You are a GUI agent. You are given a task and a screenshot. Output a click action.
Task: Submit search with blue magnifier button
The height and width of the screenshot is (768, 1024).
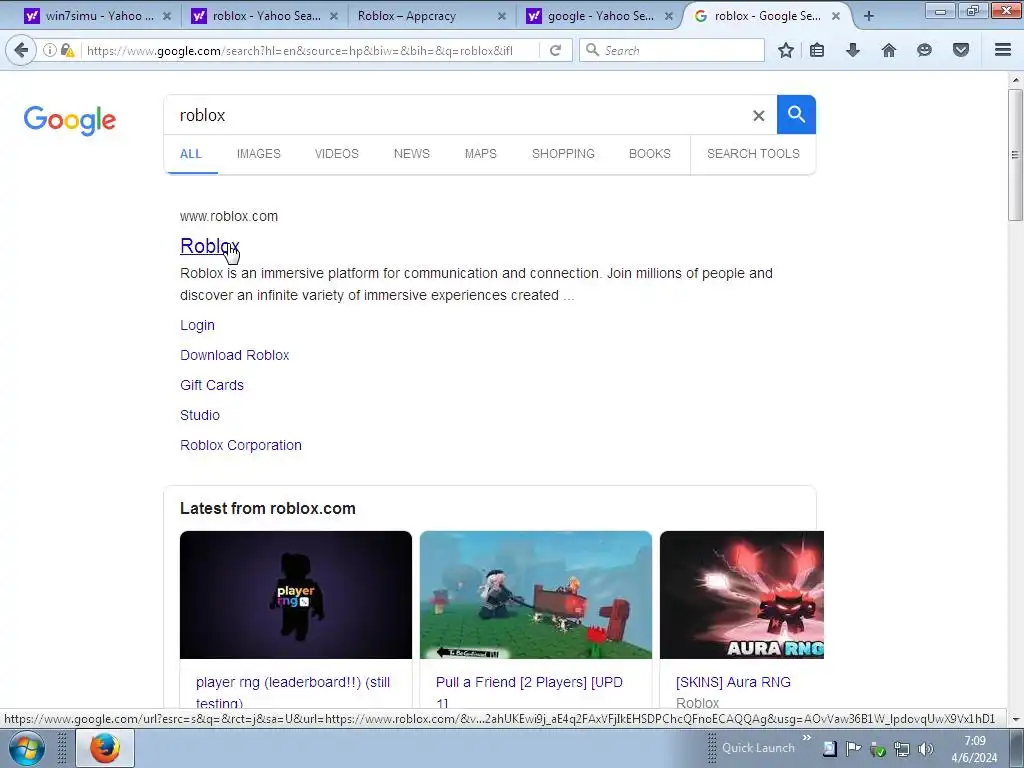(796, 114)
